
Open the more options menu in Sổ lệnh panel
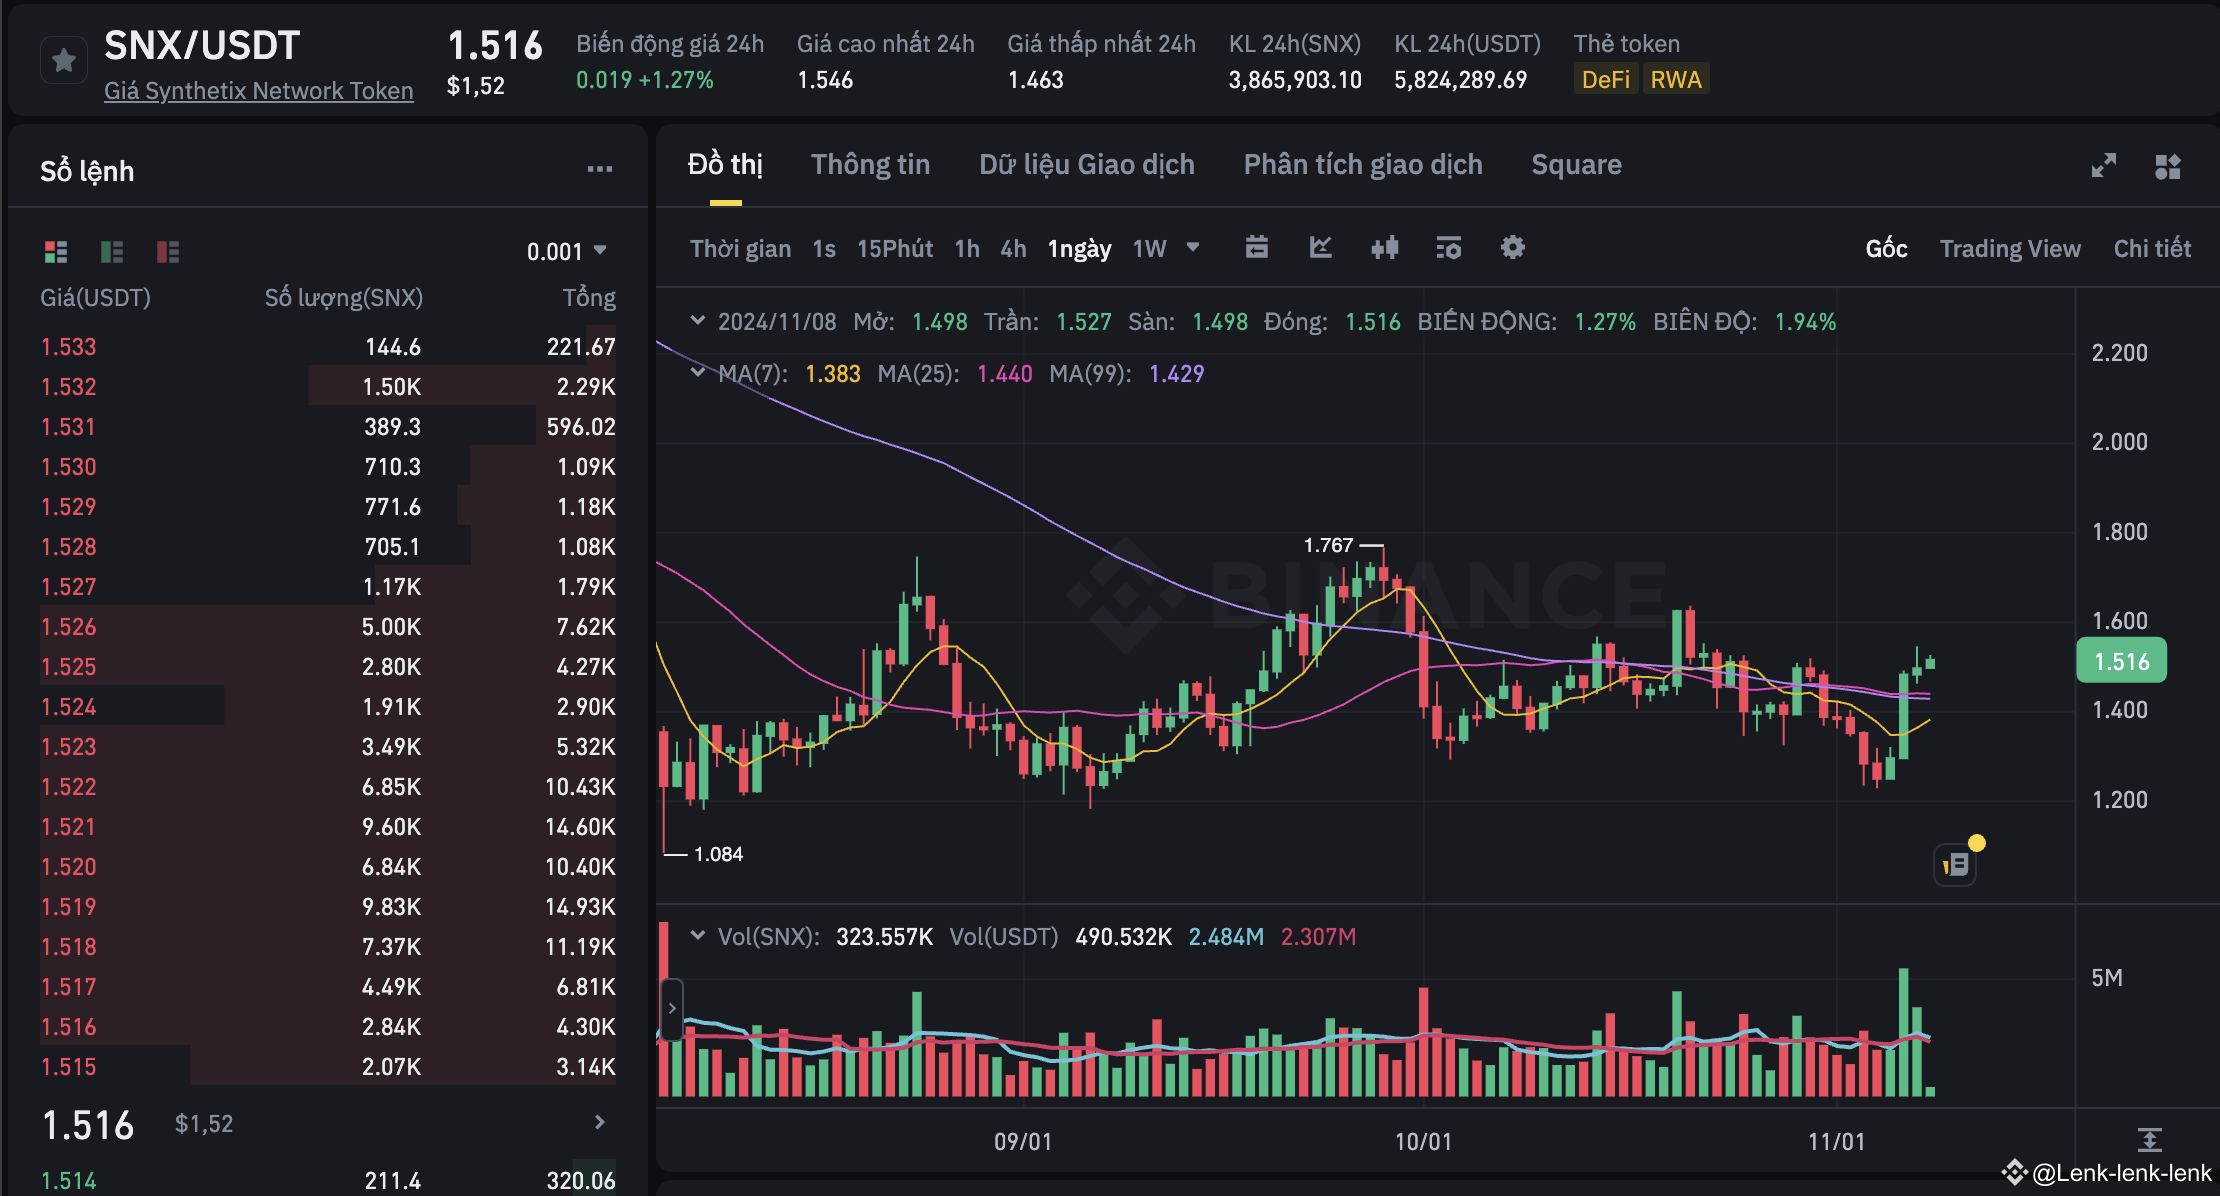[600, 168]
